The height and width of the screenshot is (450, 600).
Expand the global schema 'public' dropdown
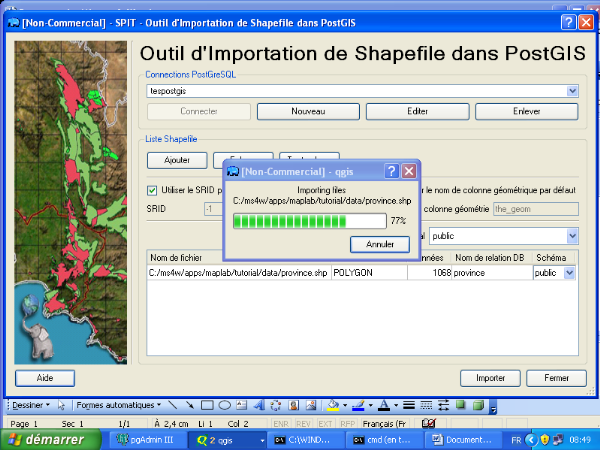pyautogui.click(x=572, y=236)
